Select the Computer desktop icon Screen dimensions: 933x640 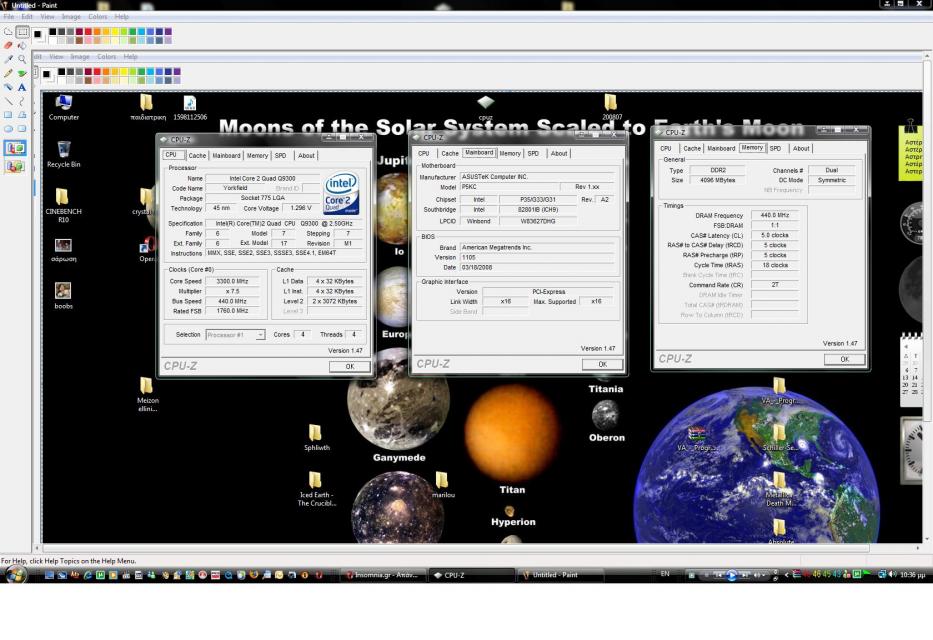pos(64,108)
